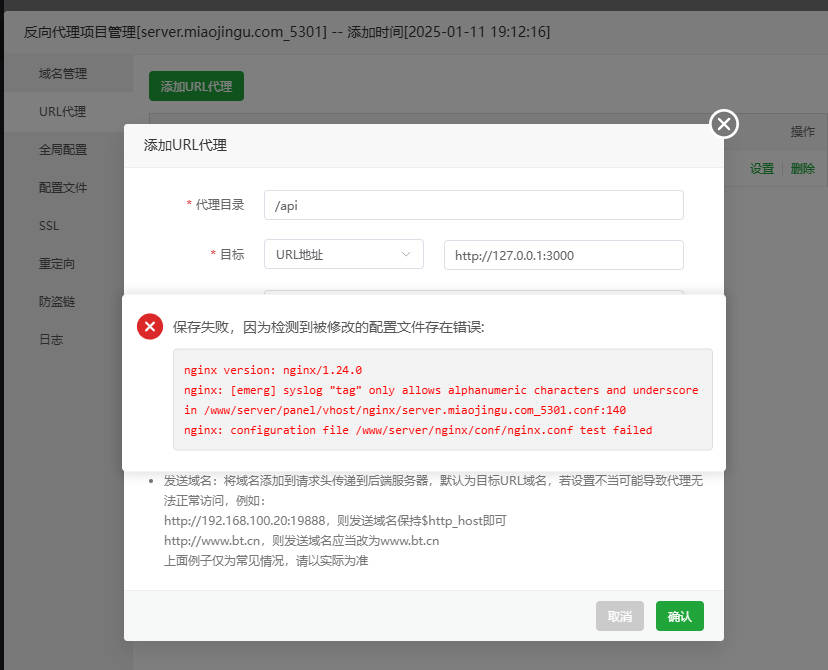Click the green 添加URL代理 button
The image size is (828, 670).
(196, 86)
